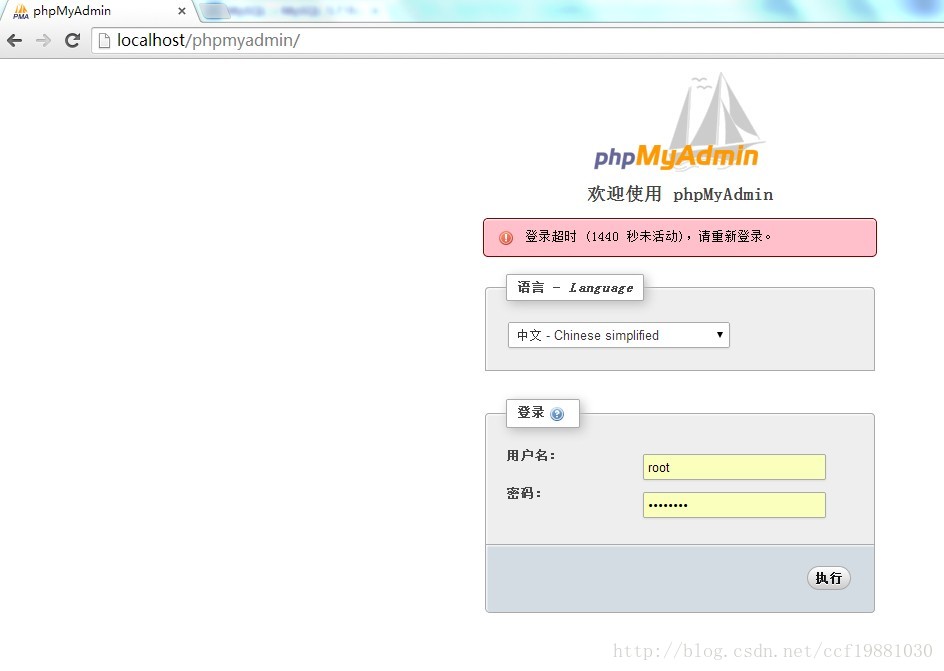Click the page icon in the address bar
The image size is (944, 671).
tap(104, 40)
